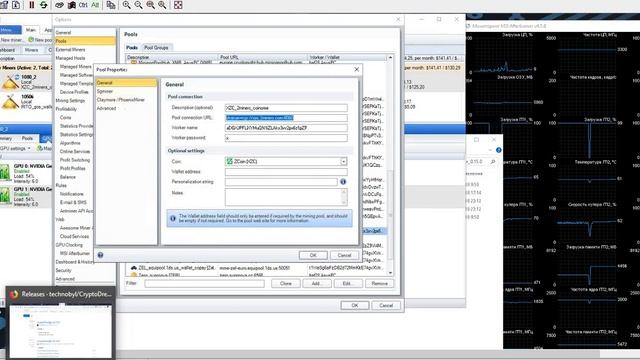The image size is (640, 360).
Task: Click OK in the Pool Properties dialog
Action: tap(313, 255)
